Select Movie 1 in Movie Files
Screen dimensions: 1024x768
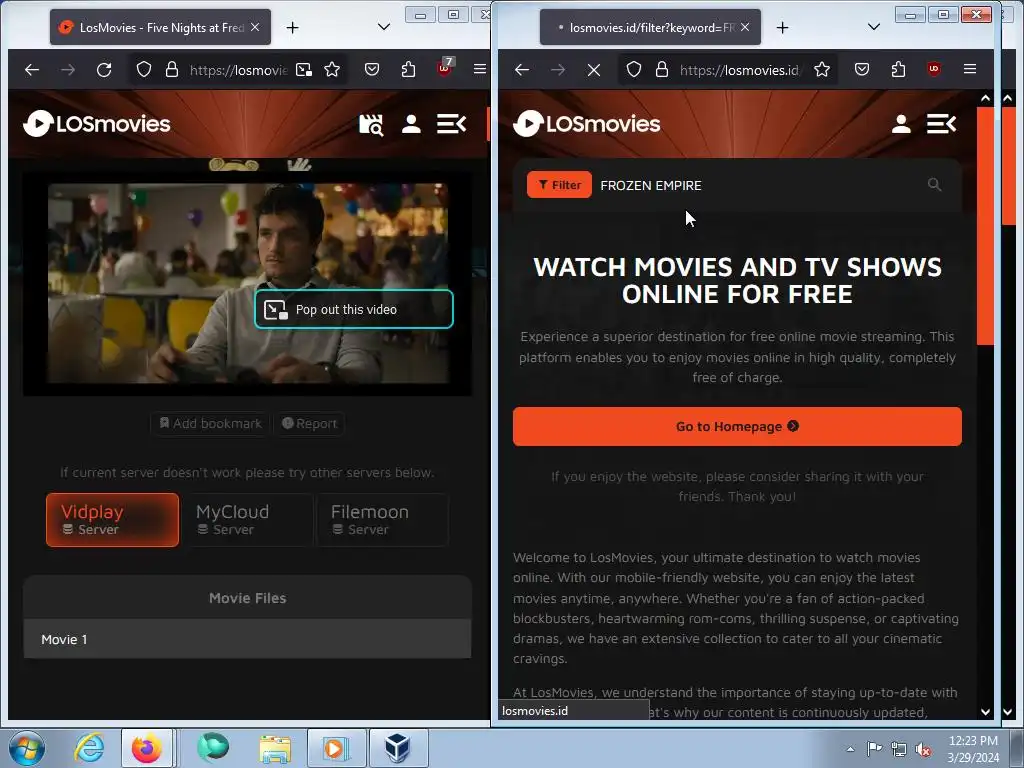tap(248, 639)
